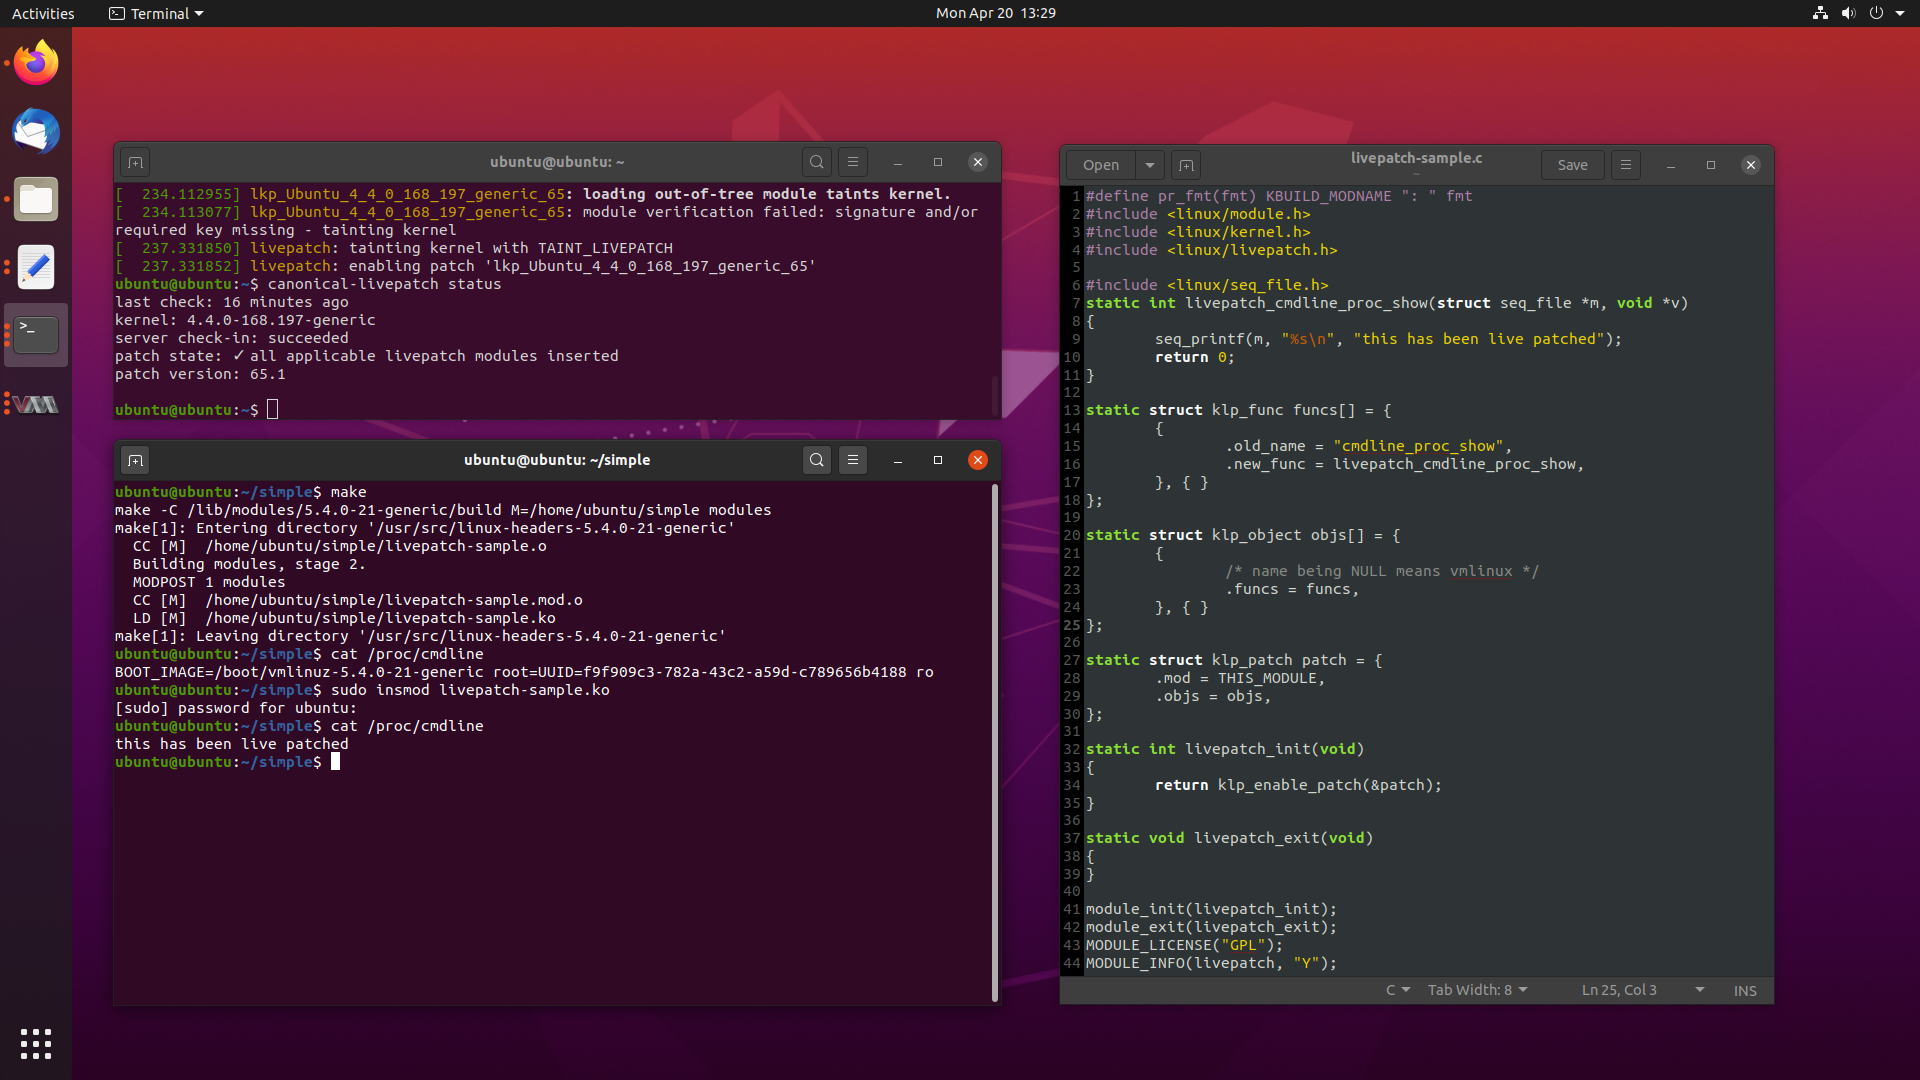Click the volume icon in top bar

(x=1848, y=13)
